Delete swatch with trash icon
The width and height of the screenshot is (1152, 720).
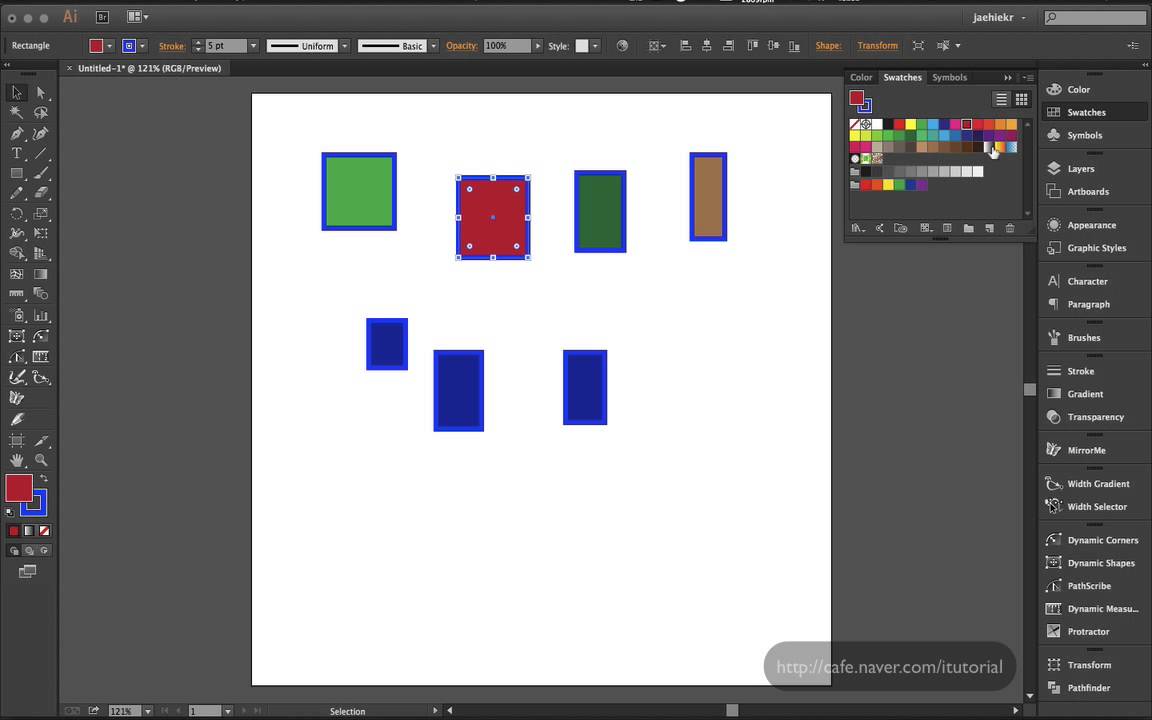click(x=1010, y=228)
